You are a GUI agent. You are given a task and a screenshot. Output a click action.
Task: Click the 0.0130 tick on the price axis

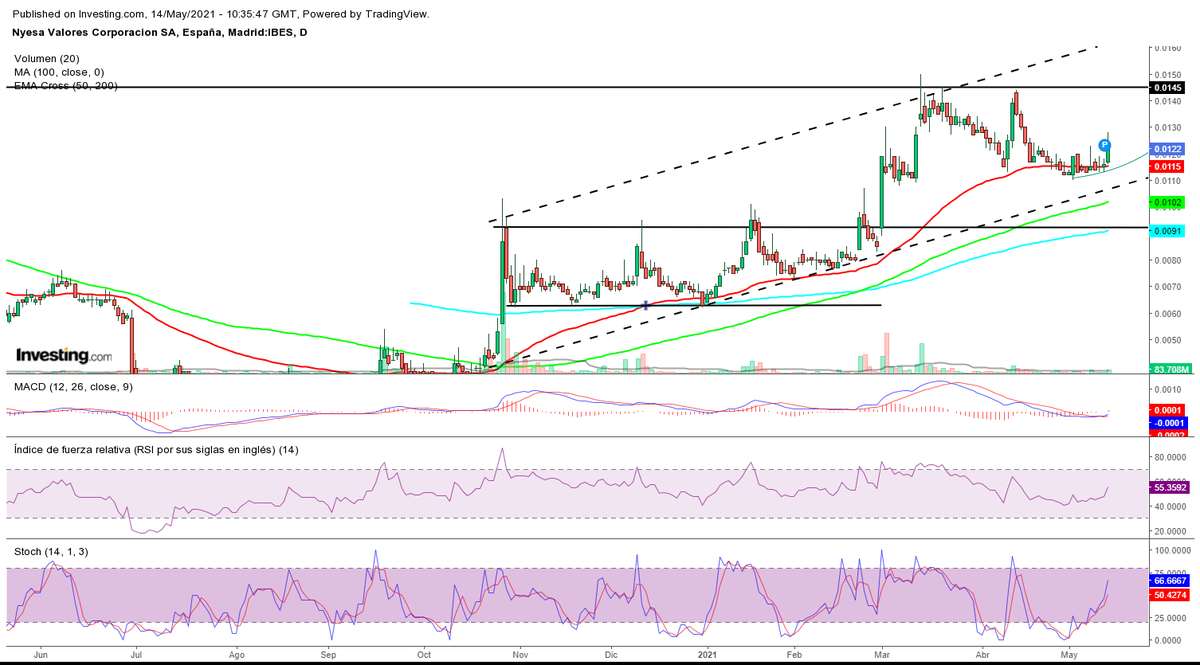pos(1168,127)
